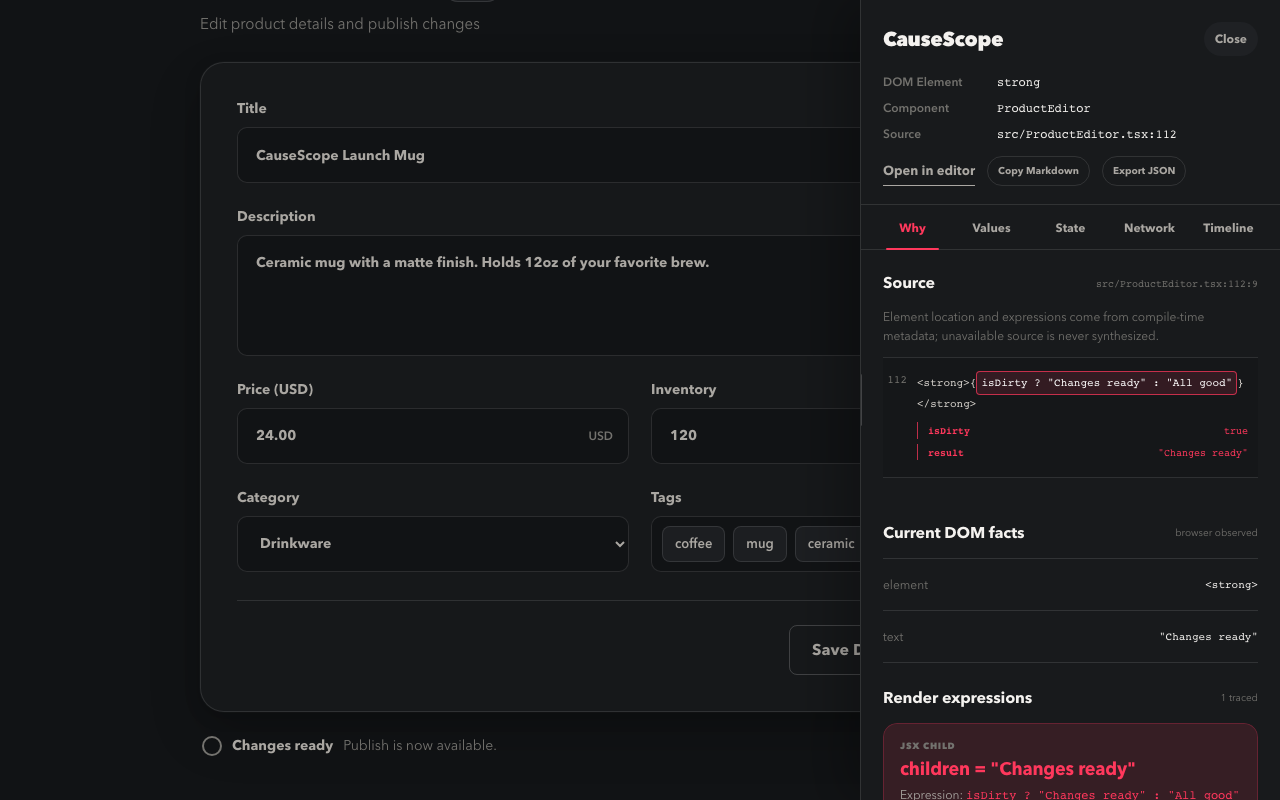The width and height of the screenshot is (1280, 800).
Task: Open the Category dropdown Drinkware
Action: pos(432,544)
